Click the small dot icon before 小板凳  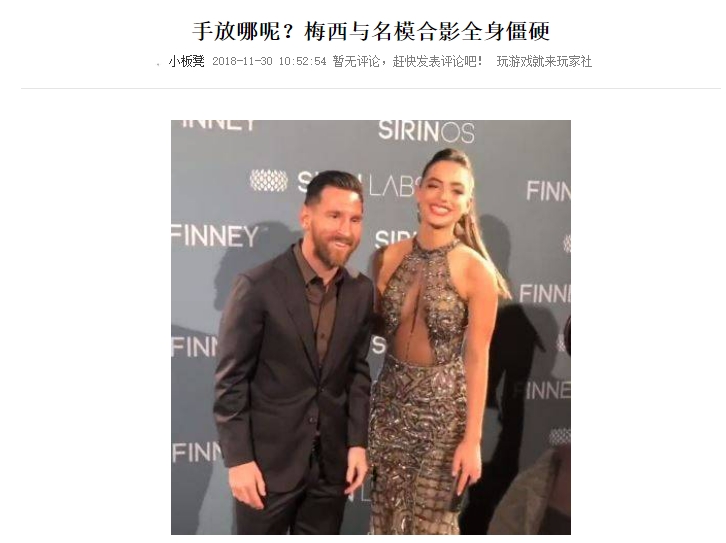point(159,65)
